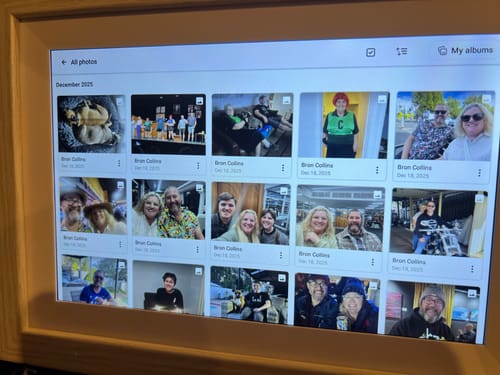Tap the image badge on floral shirt couple photo
The image size is (500, 375).
tap(199, 188)
